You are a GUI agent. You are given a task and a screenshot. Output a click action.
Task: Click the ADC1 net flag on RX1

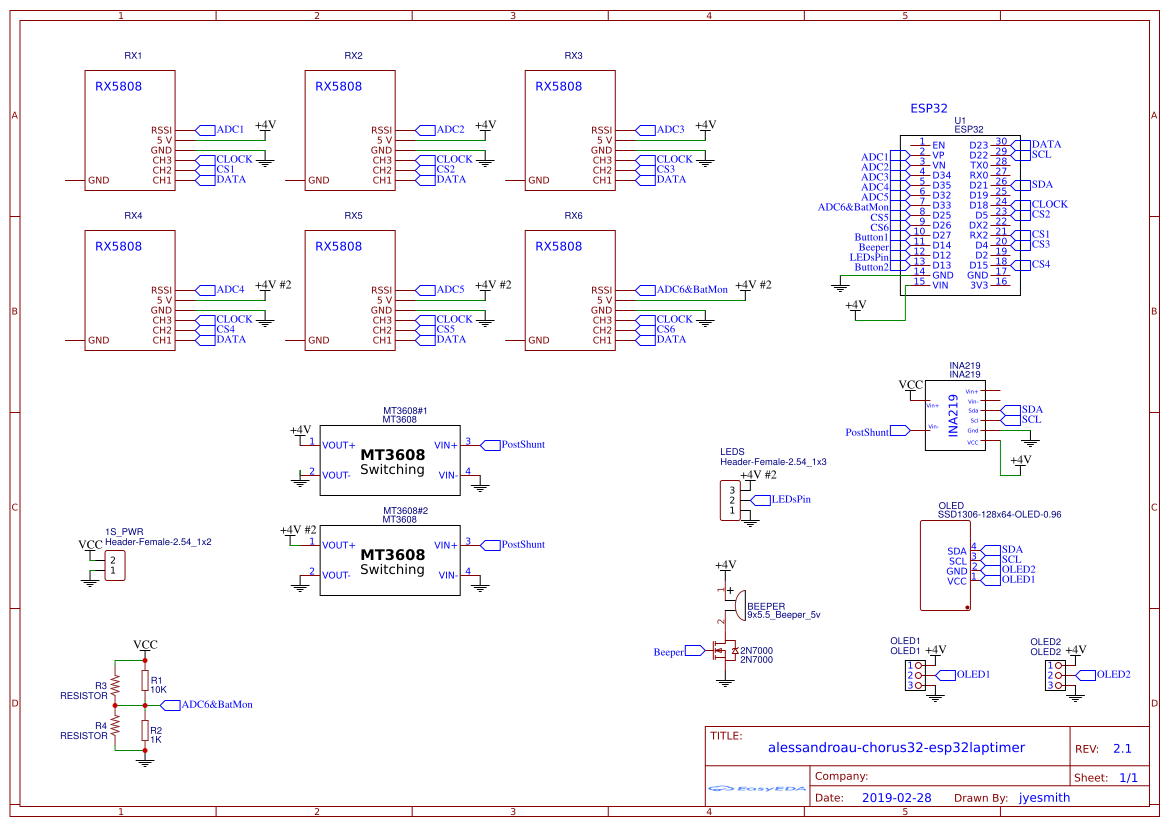click(x=220, y=130)
